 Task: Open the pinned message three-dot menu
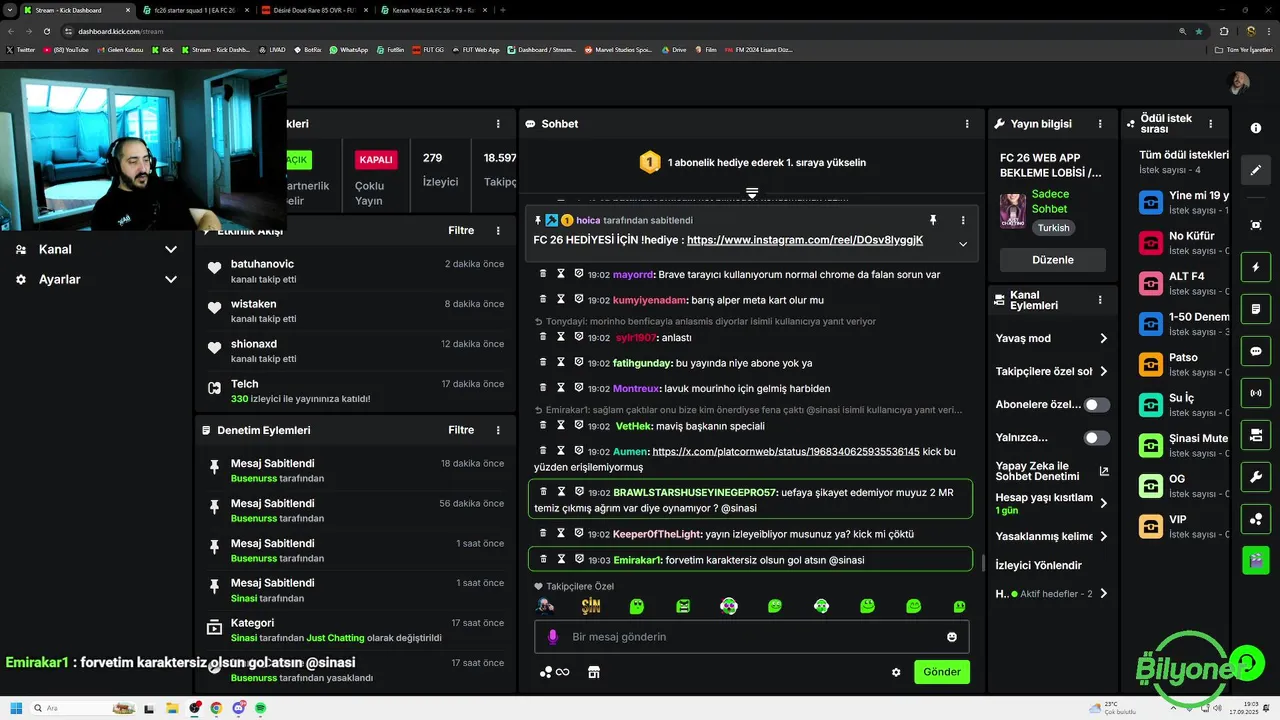pos(963,220)
